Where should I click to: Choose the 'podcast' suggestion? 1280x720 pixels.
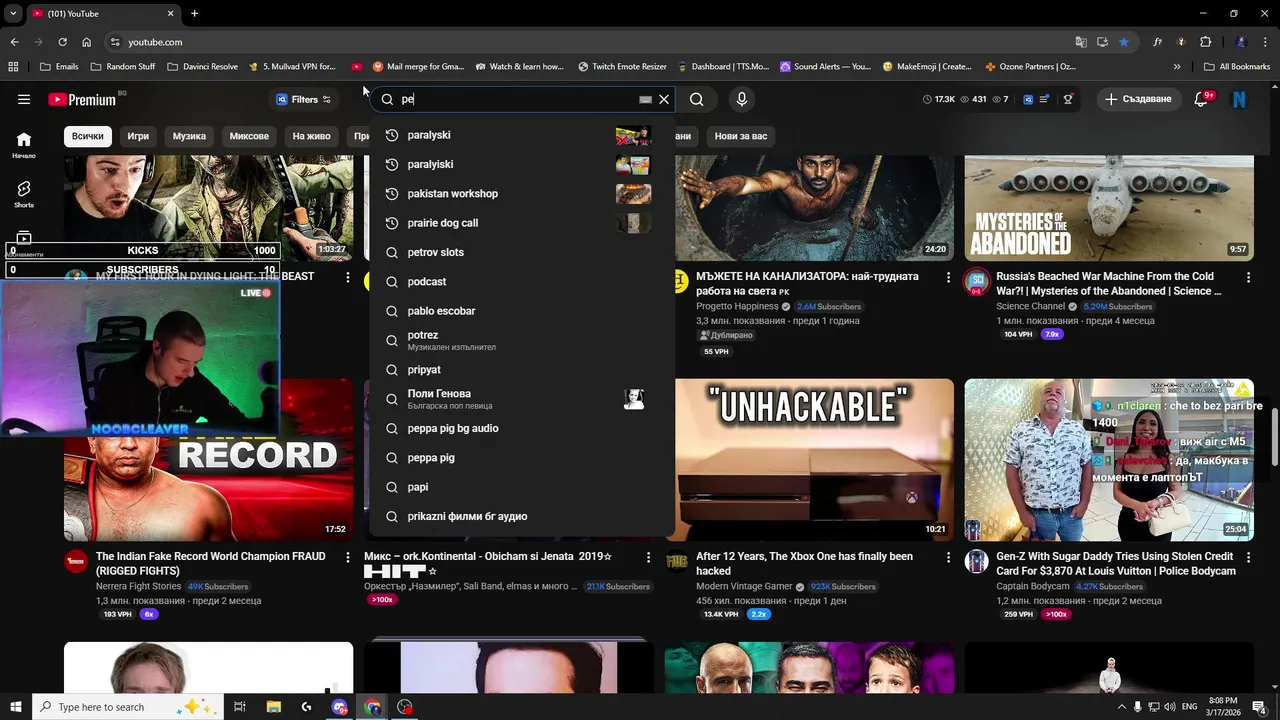[x=523, y=282]
